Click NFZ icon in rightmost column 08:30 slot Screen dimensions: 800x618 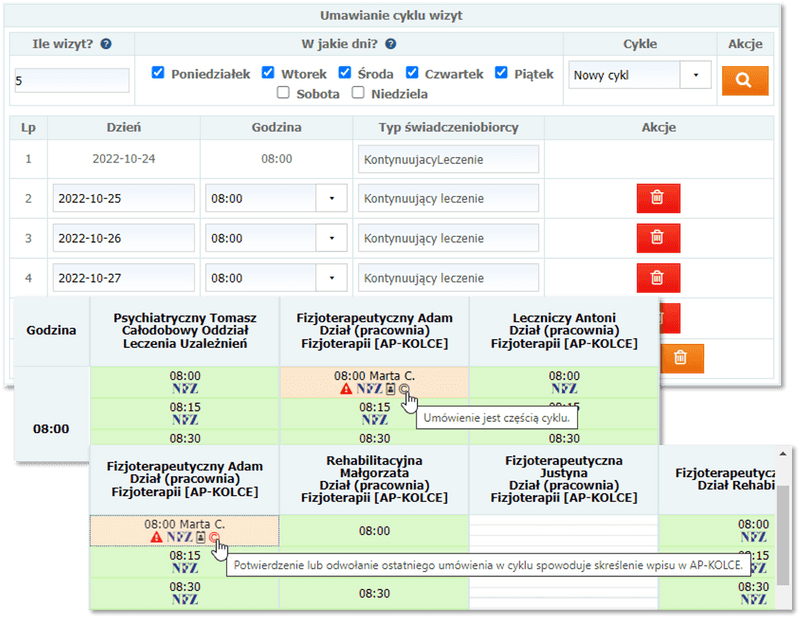tap(754, 600)
